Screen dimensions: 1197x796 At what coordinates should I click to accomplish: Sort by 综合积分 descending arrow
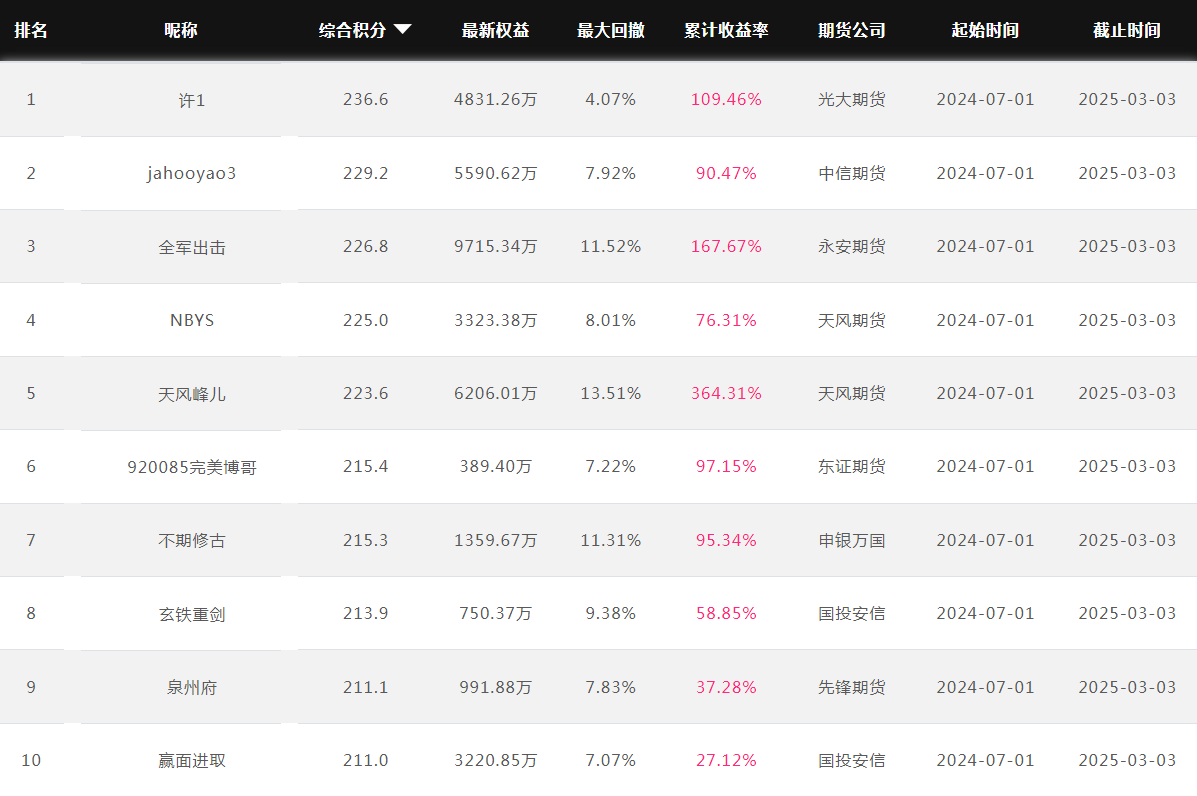pos(402,30)
